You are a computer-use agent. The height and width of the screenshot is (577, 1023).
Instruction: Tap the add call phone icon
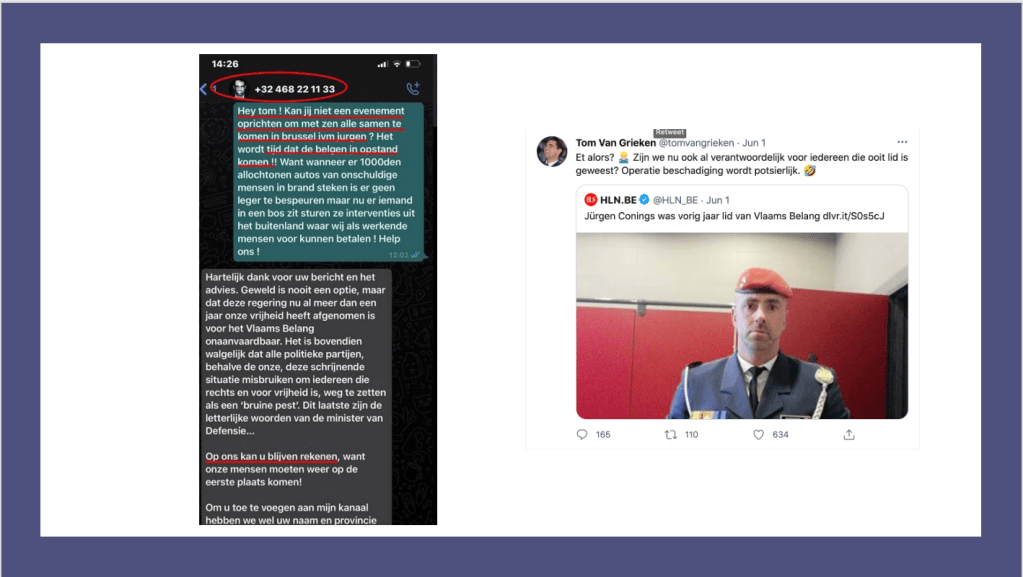(413, 88)
